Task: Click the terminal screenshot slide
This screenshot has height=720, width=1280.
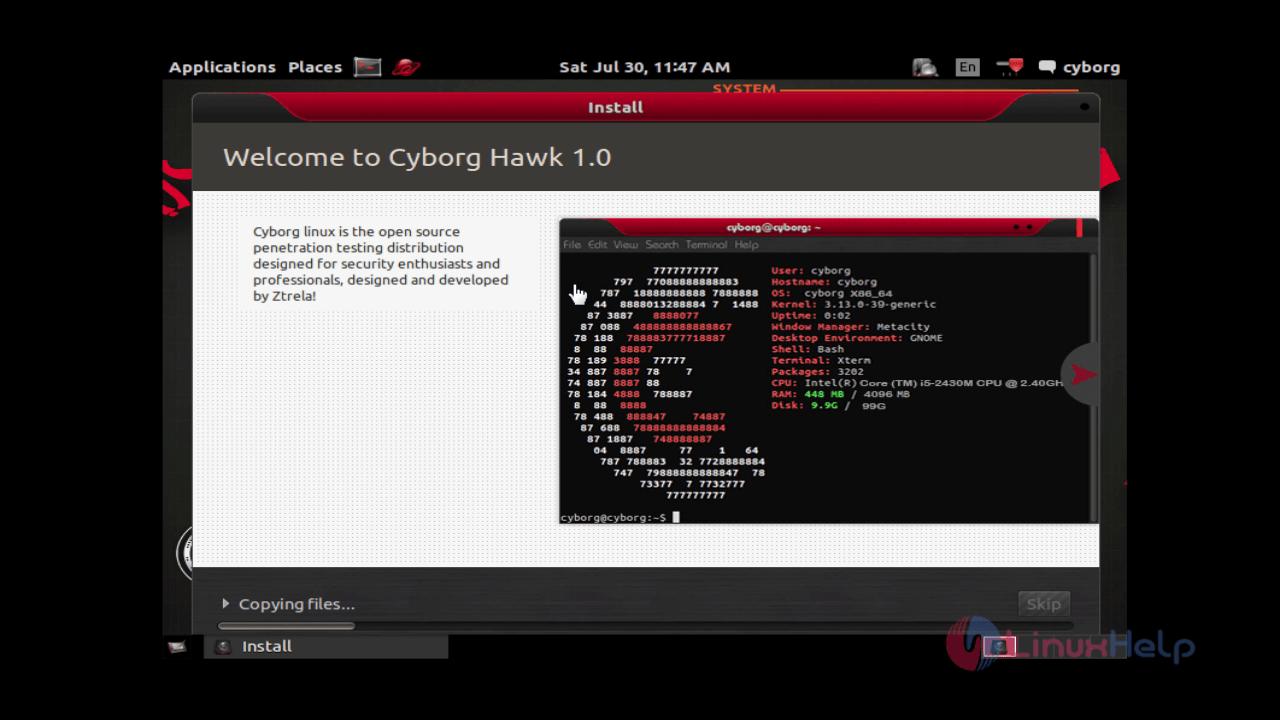Action: tap(828, 370)
